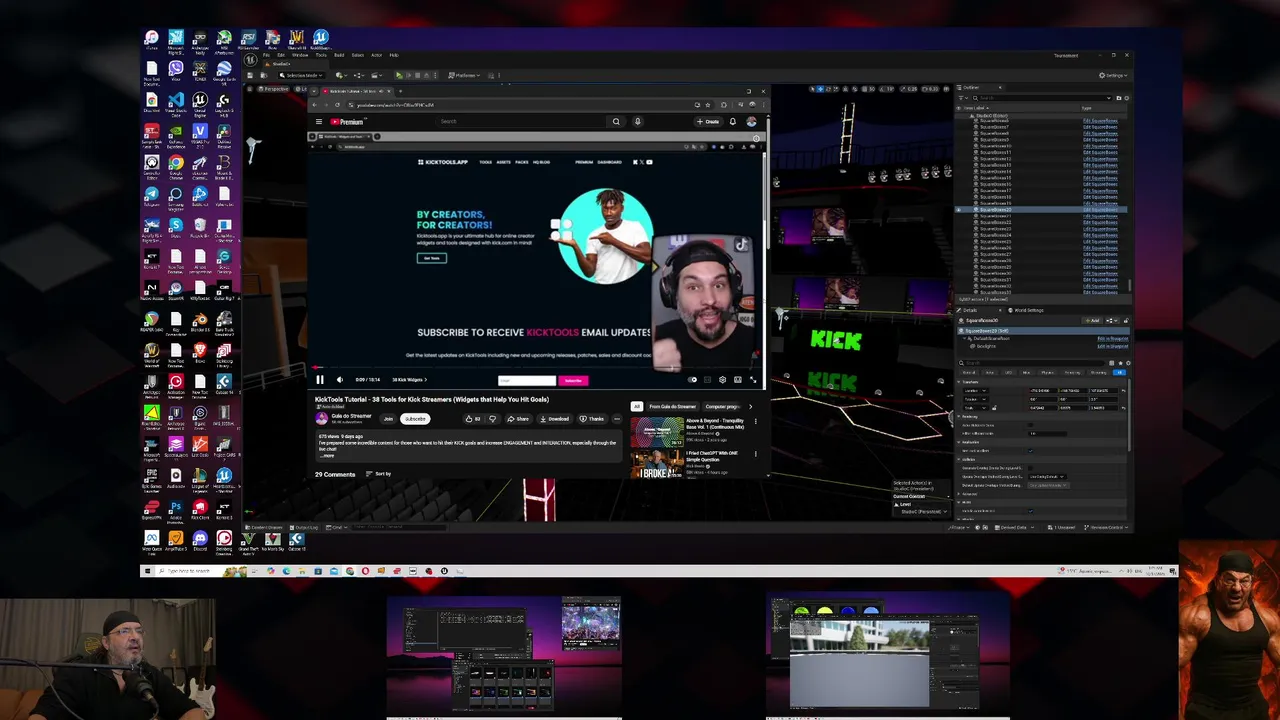Open Unreal Editor Window menu
The image size is (1280, 720).
(x=300, y=55)
